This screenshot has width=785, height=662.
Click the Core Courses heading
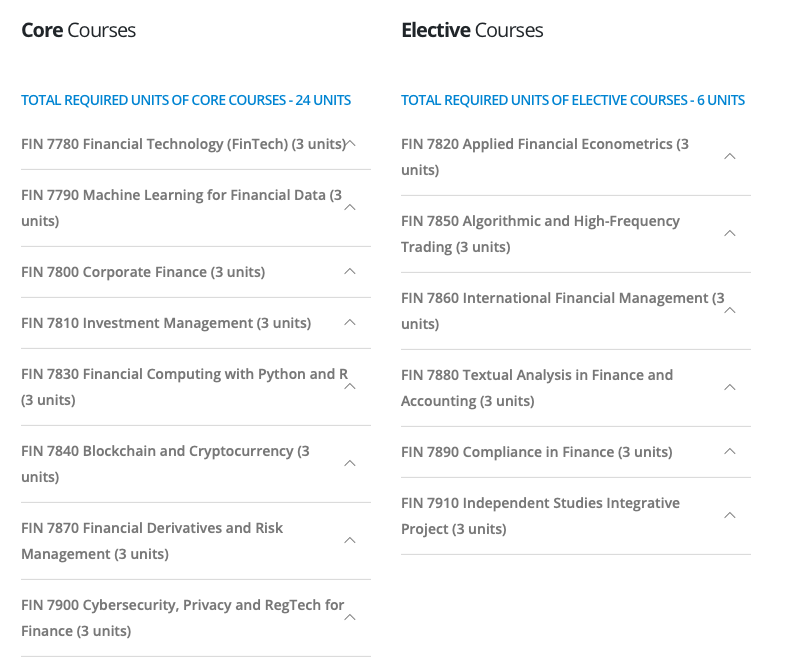pyautogui.click(x=78, y=30)
